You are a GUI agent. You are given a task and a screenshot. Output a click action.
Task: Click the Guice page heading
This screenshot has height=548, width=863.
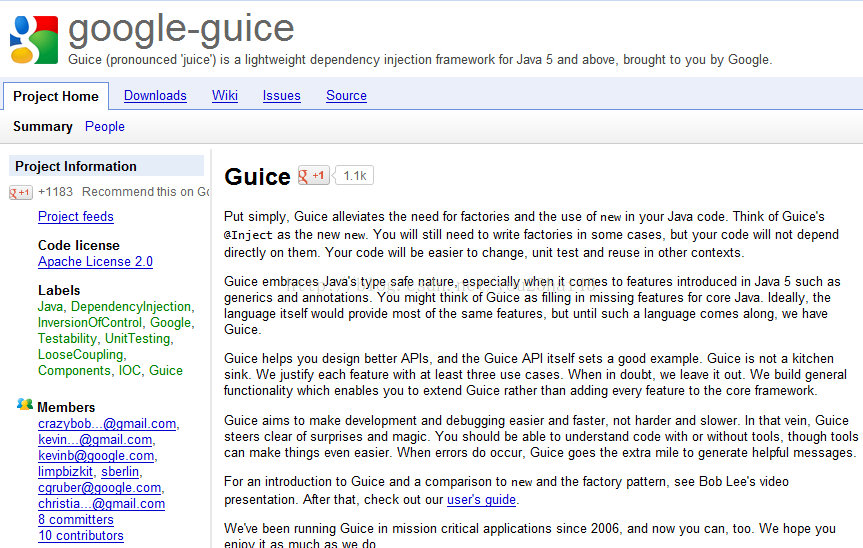[x=257, y=177]
